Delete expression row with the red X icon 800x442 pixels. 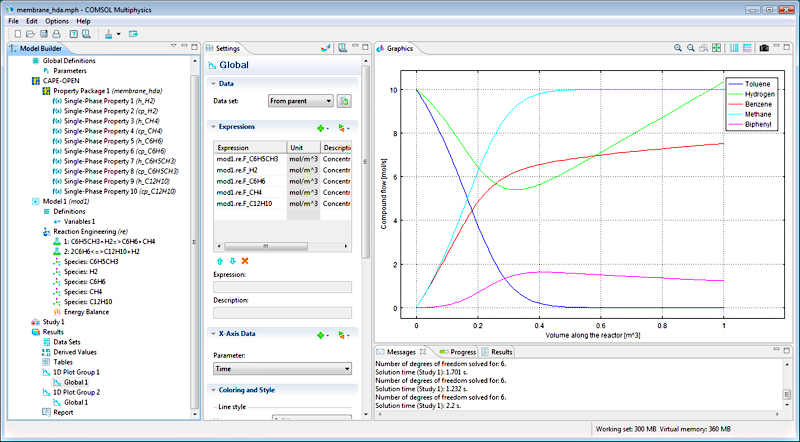coord(245,260)
